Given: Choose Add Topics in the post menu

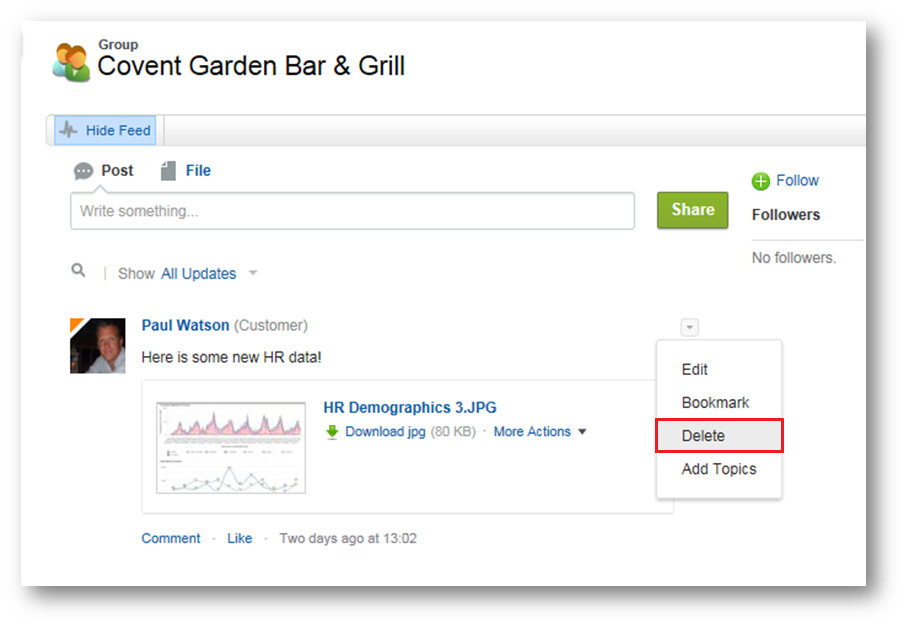Looking at the screenshot, I should coord(718,469).
